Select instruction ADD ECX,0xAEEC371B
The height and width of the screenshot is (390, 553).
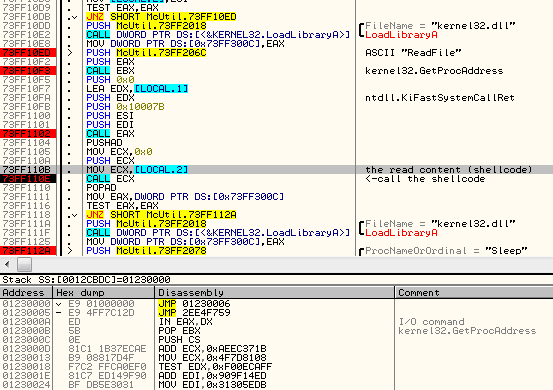pyautogui.click(x=212, y=349)
